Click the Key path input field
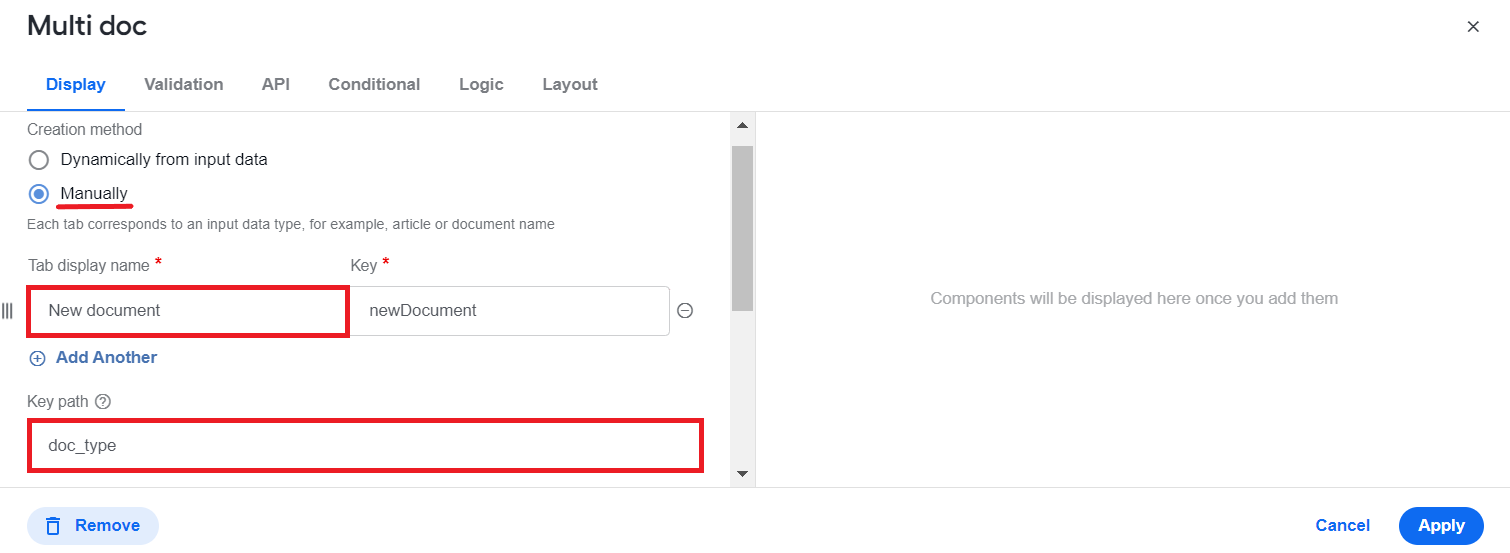This screenshot has height=553, width=1510. coord(365,445)
